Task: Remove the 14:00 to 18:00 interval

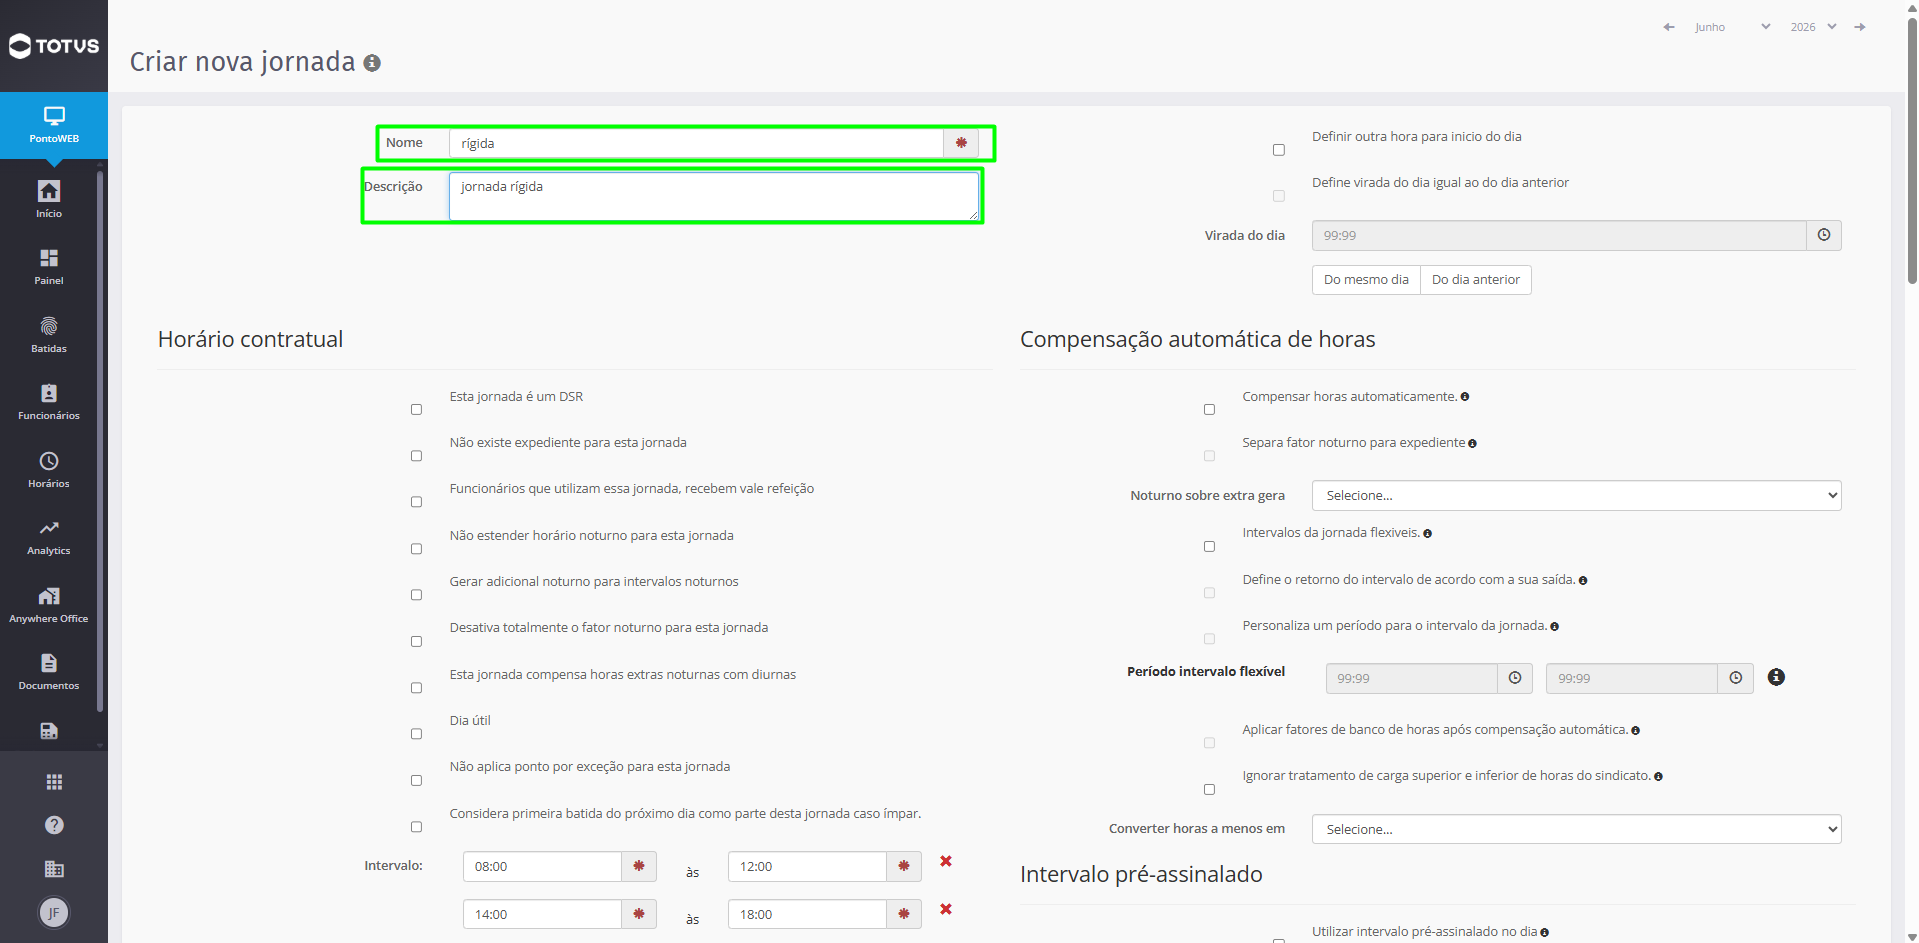Action: (946, 909)
